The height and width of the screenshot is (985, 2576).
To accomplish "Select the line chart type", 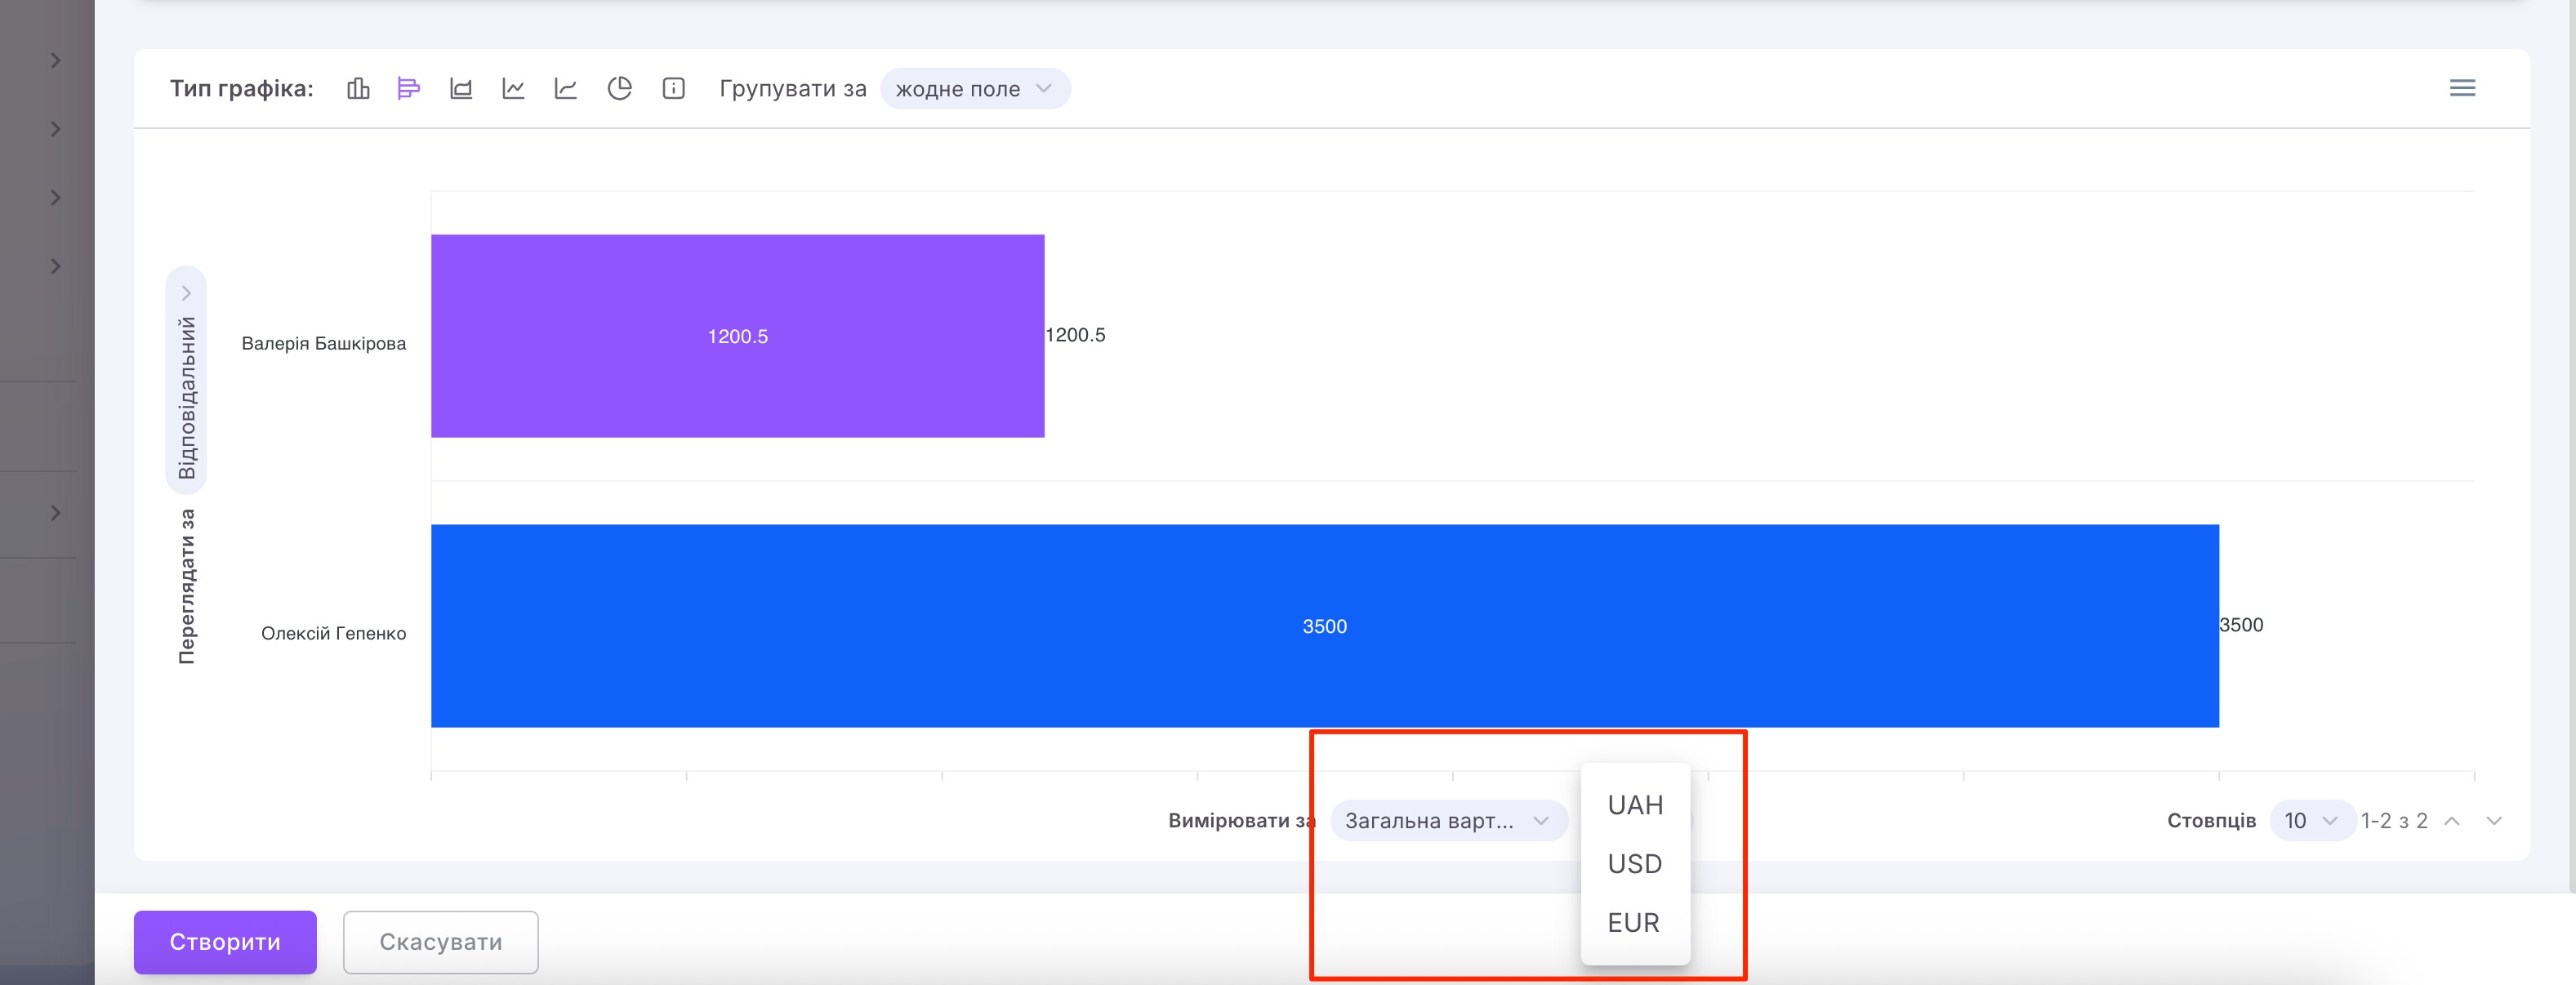I will [x=513, y=89].
